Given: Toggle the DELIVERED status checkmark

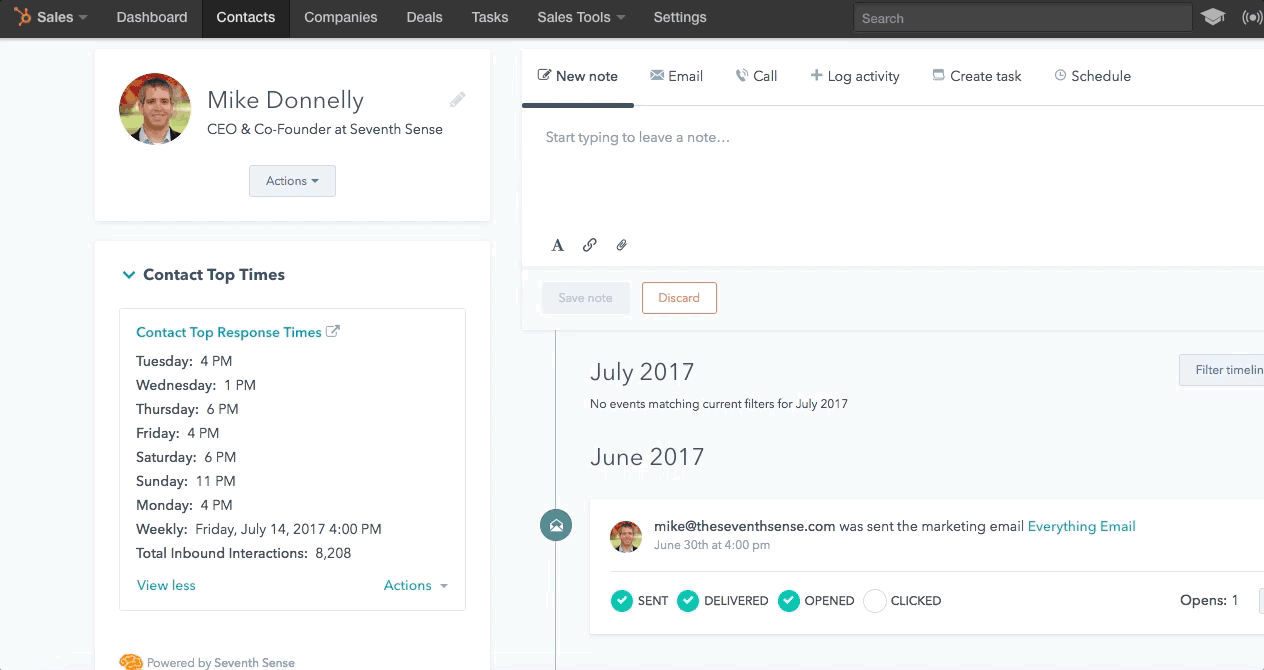Looking at the screenshot, I should [x=688, y=601].
